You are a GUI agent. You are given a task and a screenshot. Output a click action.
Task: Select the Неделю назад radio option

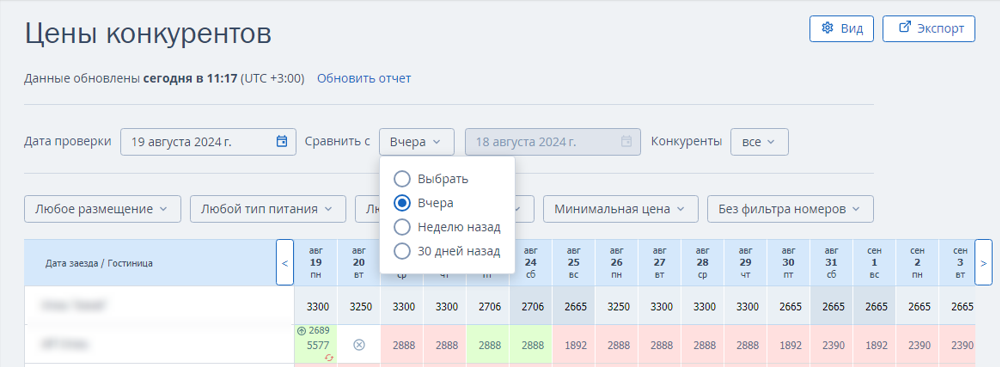pyautogui.click(x=402, y=227)
